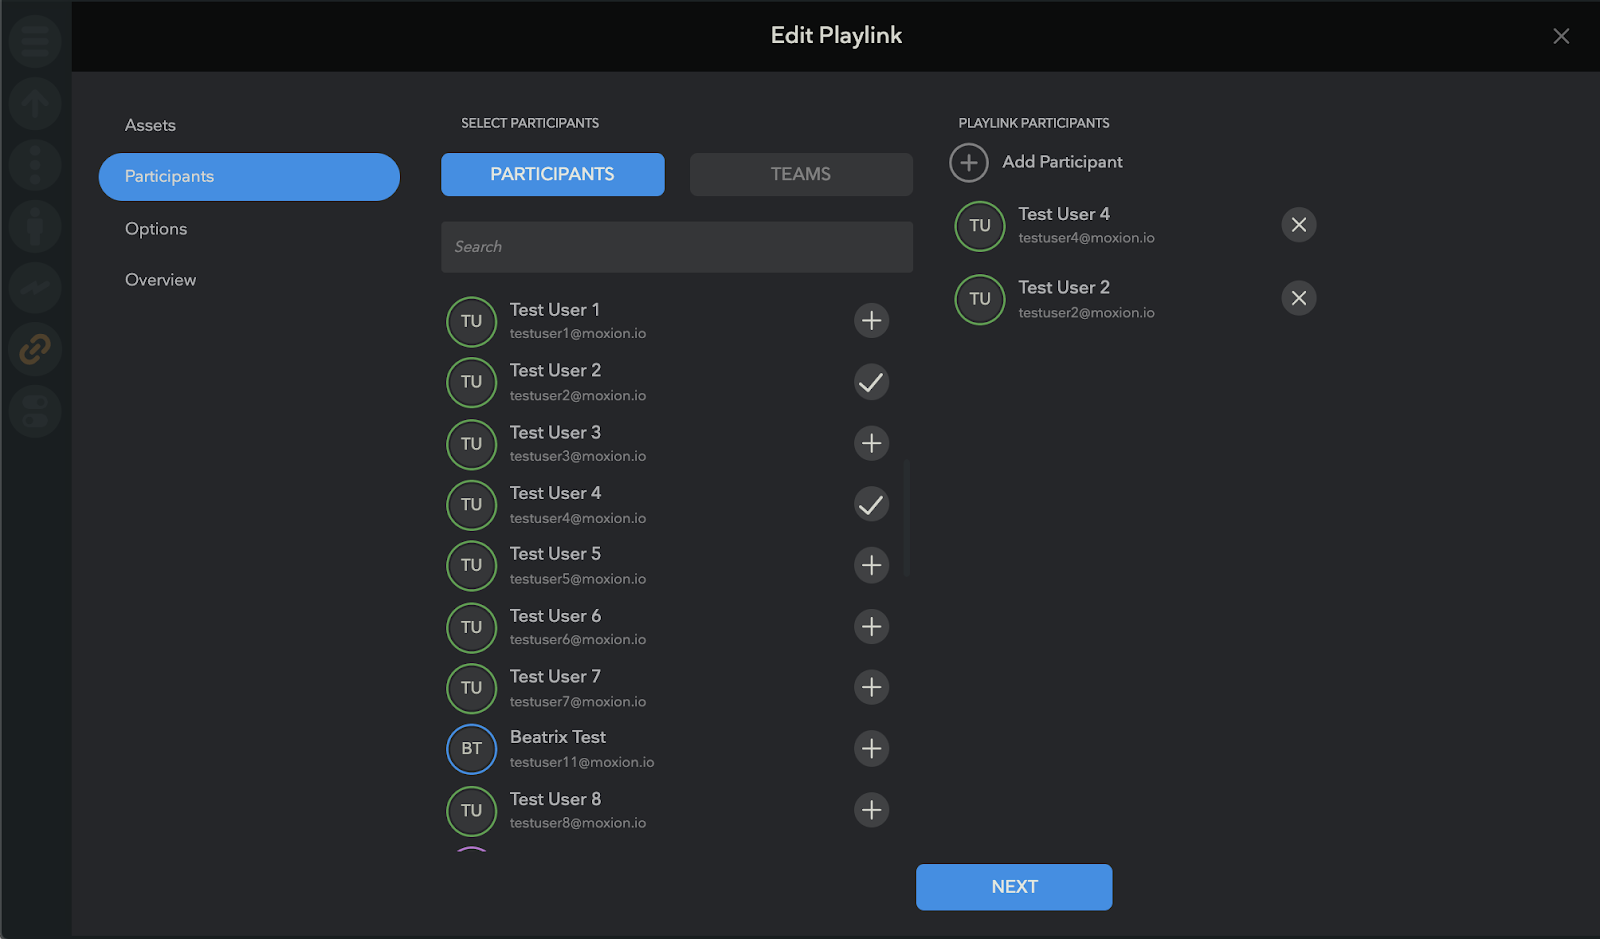This screenshot has width=1600, height=939.
Task: Click the participant list scrollbar
Action: pyautogui.click(x=906, y=518)
